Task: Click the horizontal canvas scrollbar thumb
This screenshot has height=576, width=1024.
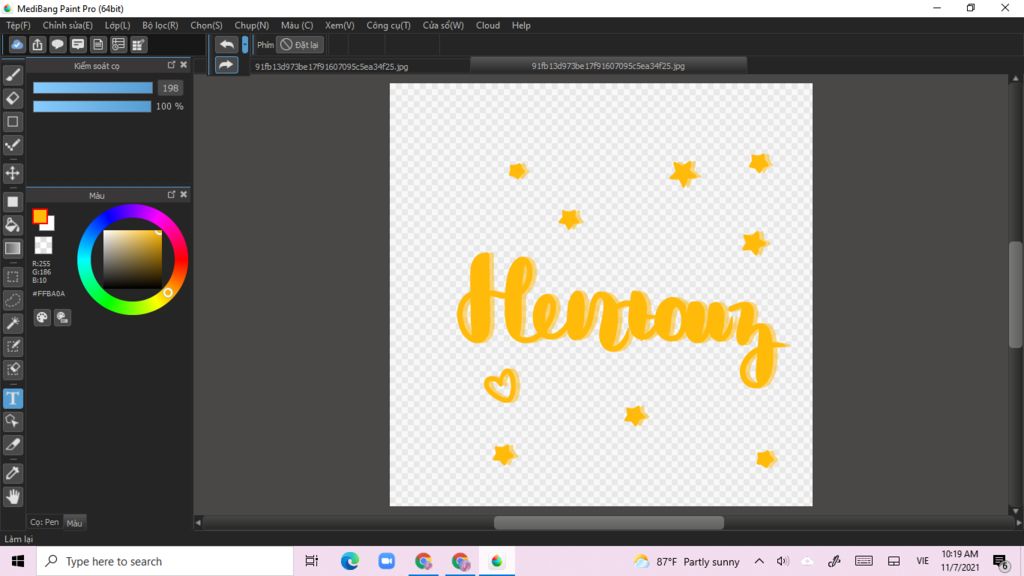Action: coord(609,522)
